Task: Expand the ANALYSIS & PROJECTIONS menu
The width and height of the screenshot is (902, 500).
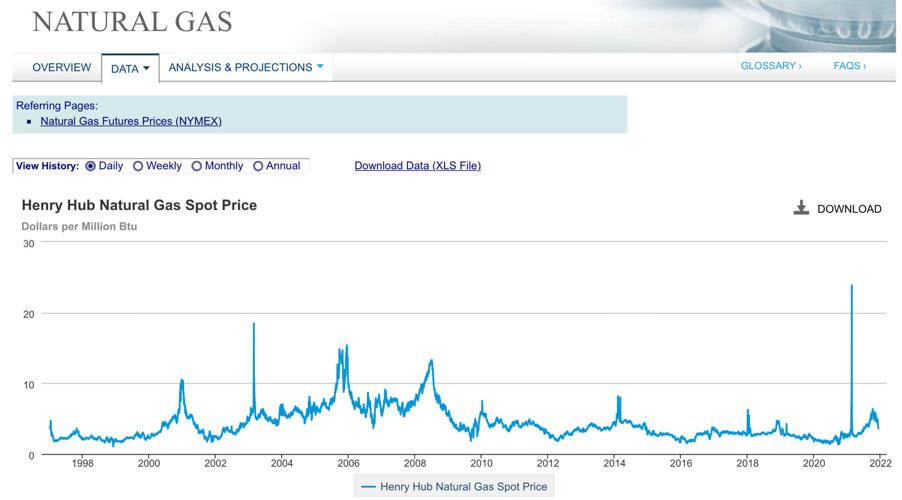Action: point(246,68)
